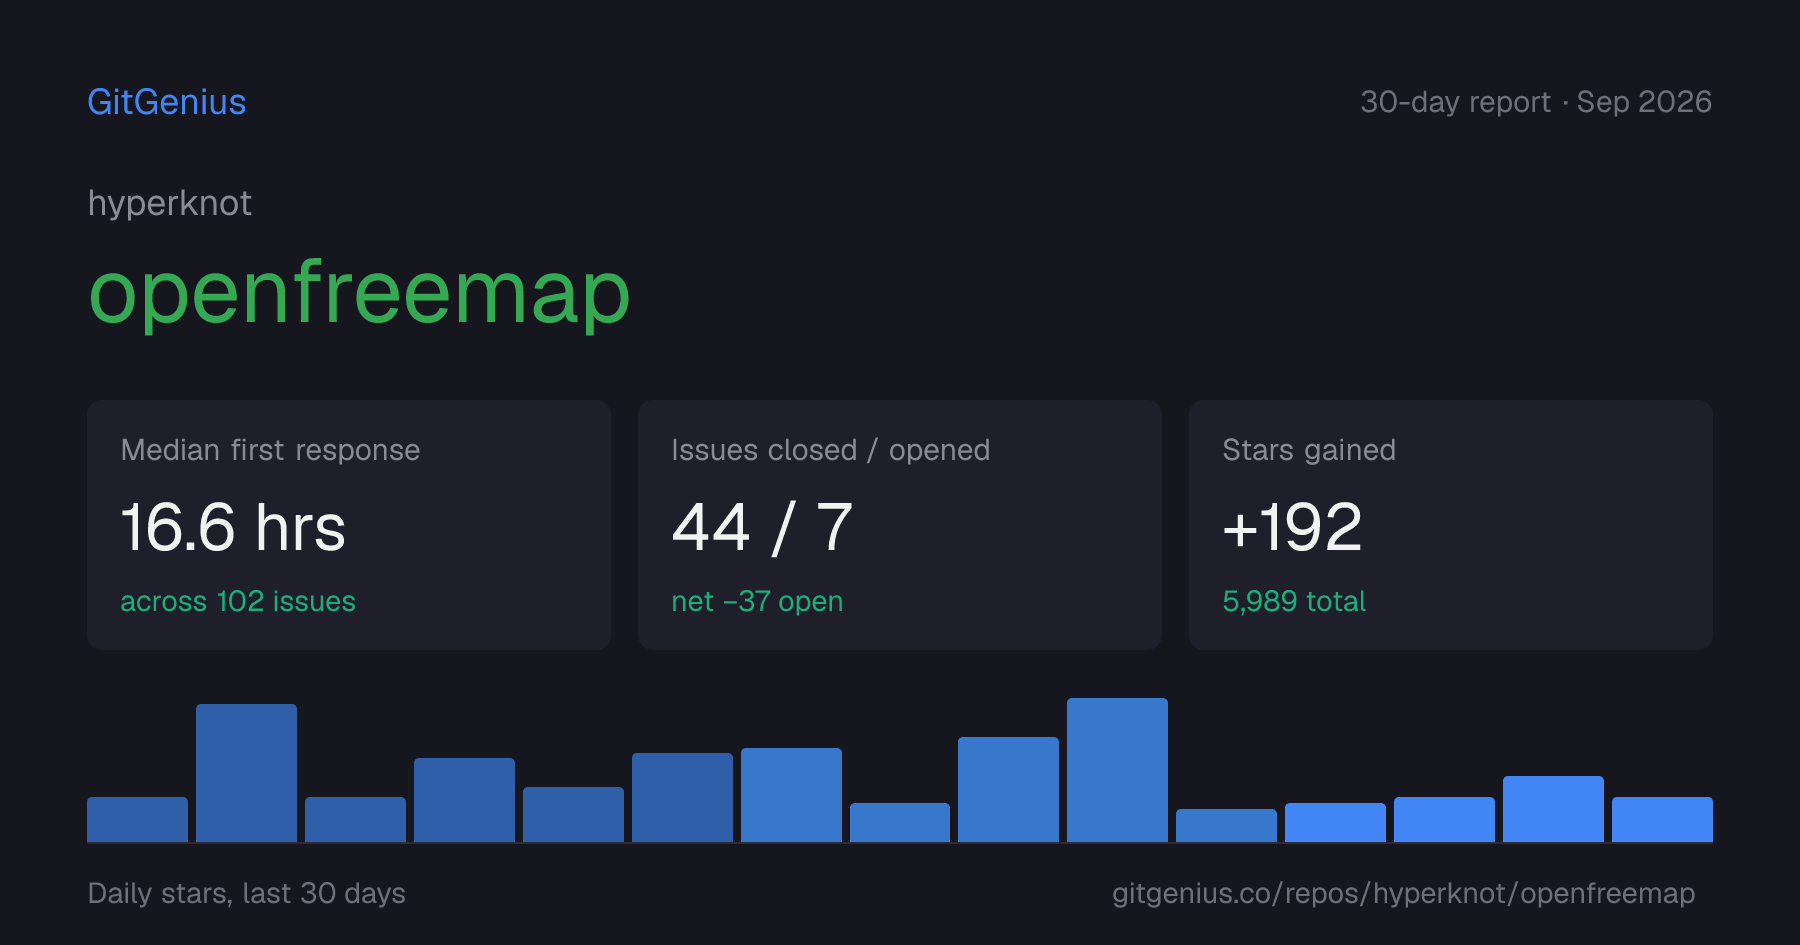This screenshot has height=945, width=1800.
Task: Click the 44 / 7 issues figure
Action: click(x=762, y=527)
